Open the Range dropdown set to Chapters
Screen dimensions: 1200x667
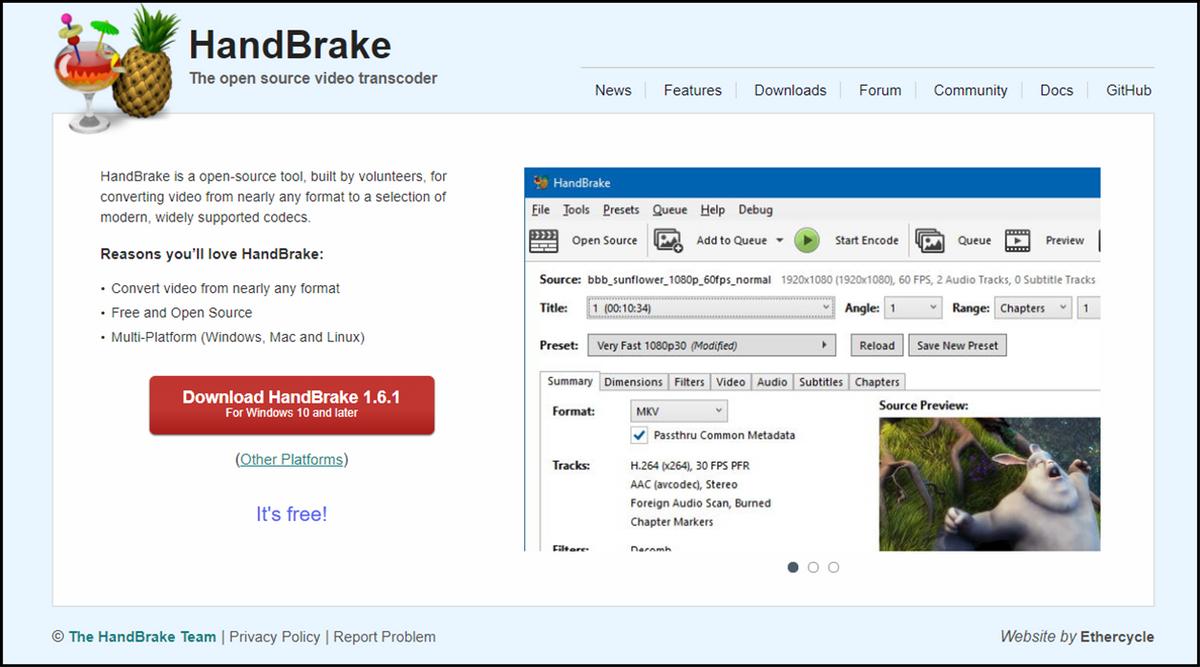point(1033,308)
